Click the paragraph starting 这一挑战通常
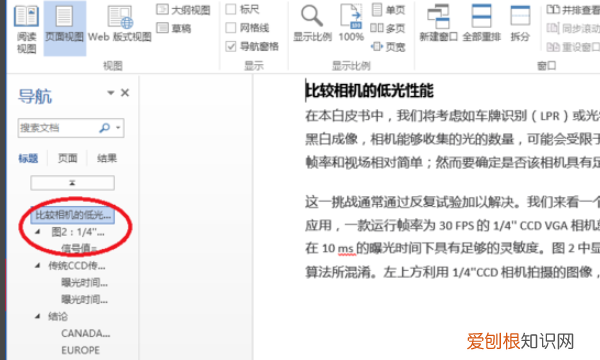Screen dimensions: 600x360 [452, 237]
